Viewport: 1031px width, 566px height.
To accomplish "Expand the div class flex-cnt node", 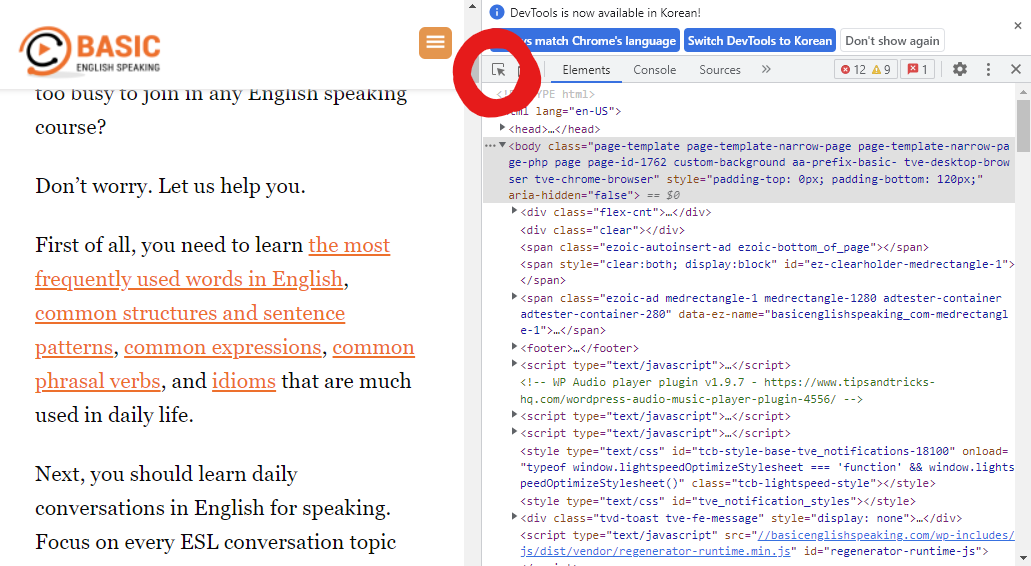I will coord(514,211).
